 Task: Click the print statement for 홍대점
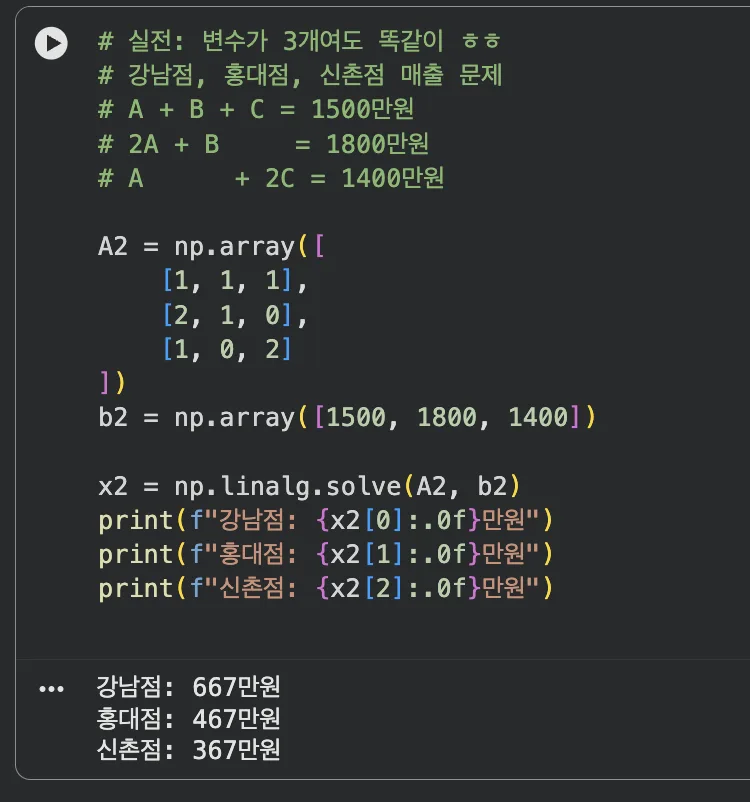coord(326,554)
